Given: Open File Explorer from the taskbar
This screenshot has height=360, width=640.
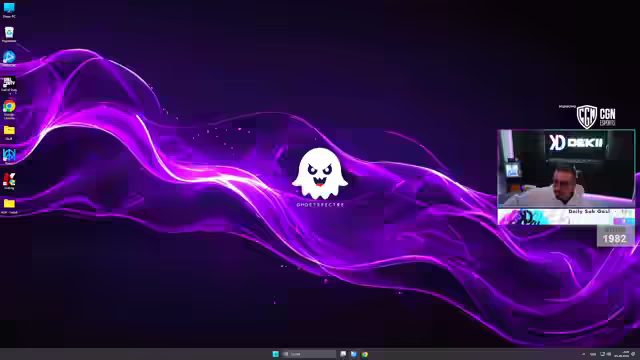Looking at the screenshot, I should tap(354, 354).
